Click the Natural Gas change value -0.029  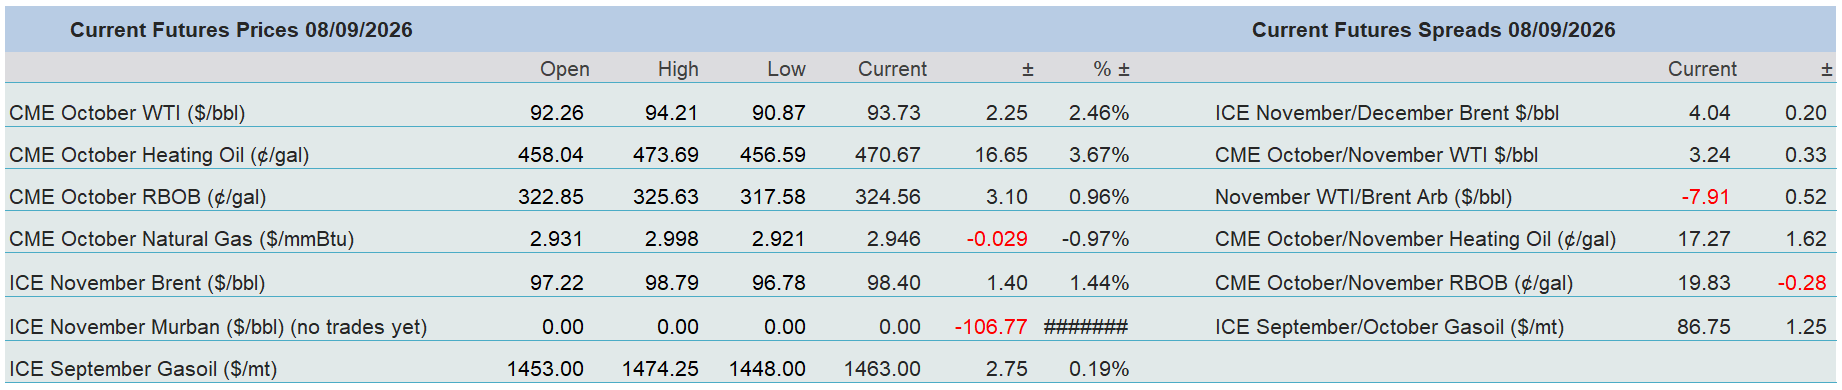point(997,239)
